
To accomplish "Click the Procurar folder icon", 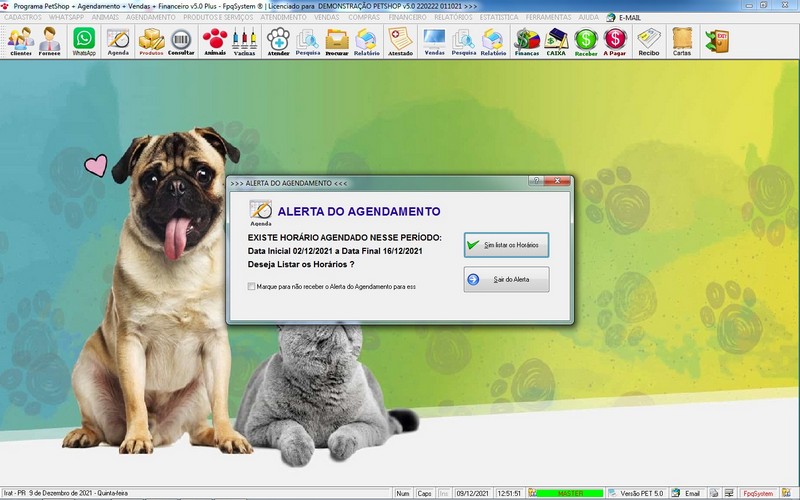I will (x=337, y=41).
